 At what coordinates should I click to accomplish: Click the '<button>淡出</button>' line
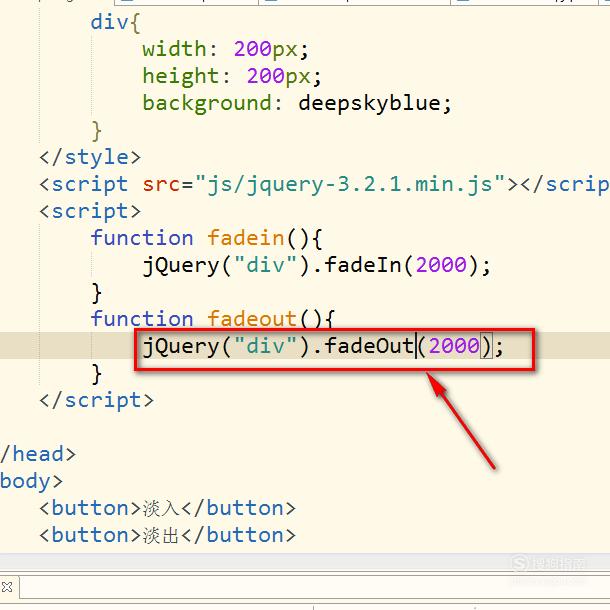[x=168, y=535]
